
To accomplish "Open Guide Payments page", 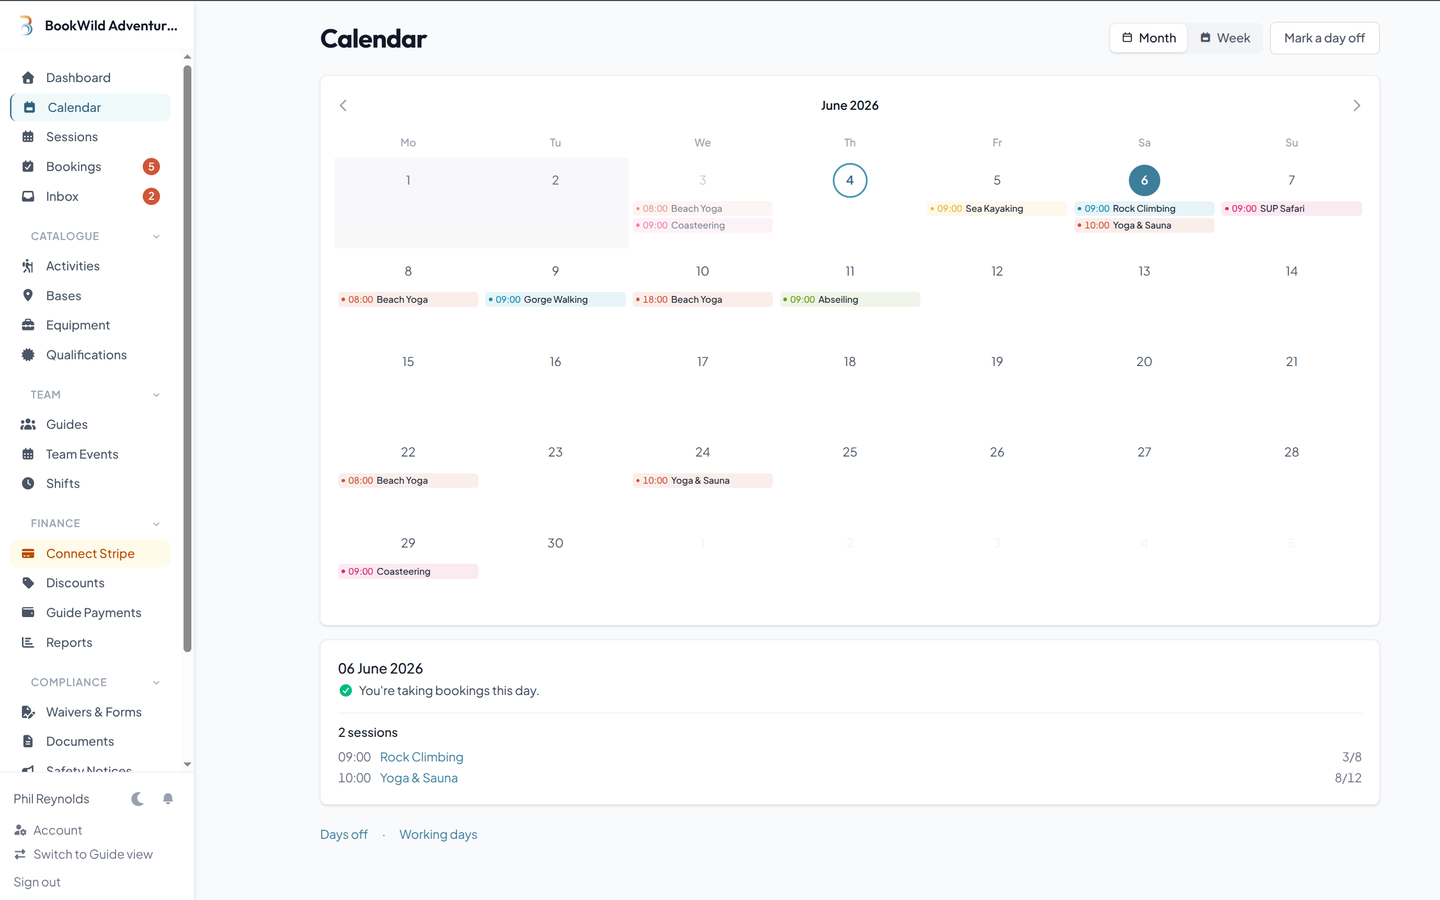I will (90, 613).
